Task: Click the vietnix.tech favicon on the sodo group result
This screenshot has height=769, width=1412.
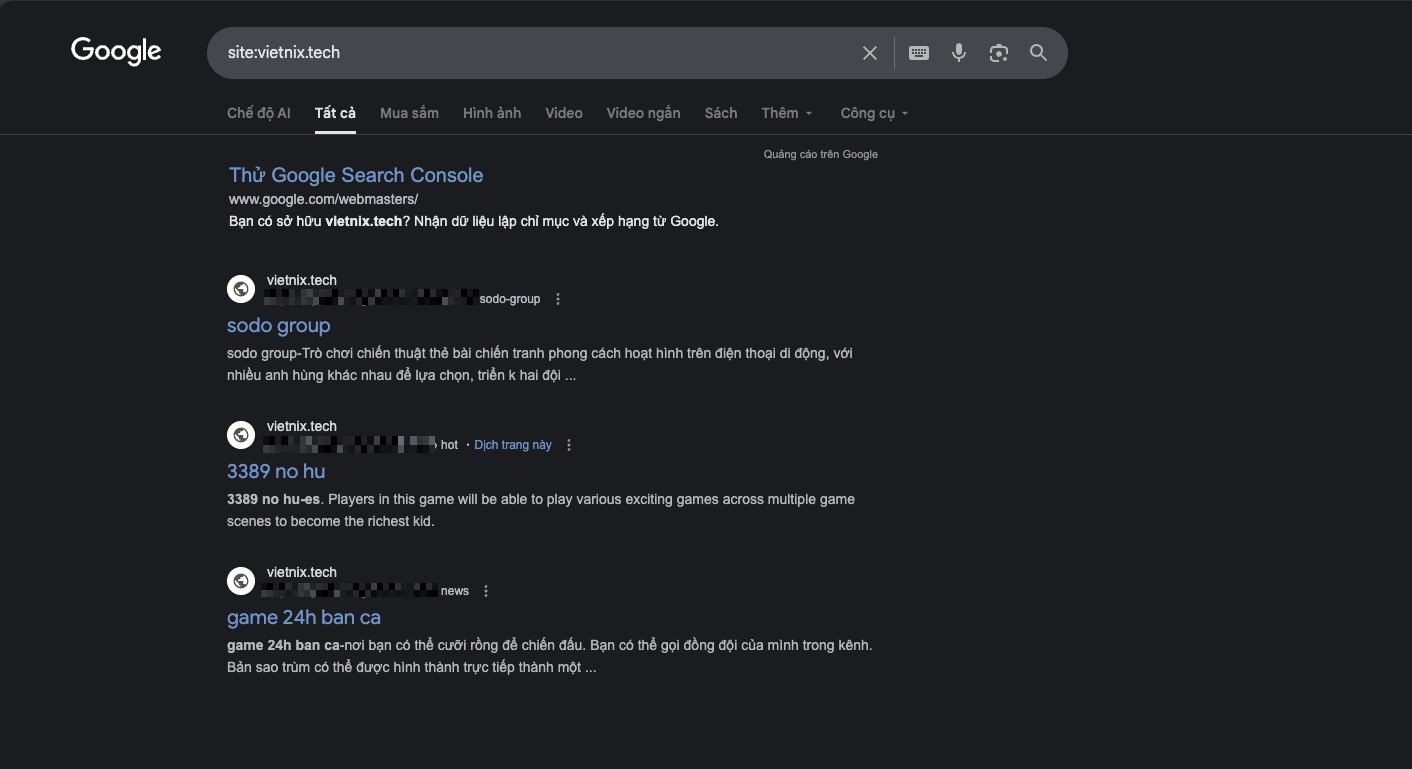Action: 241,288
